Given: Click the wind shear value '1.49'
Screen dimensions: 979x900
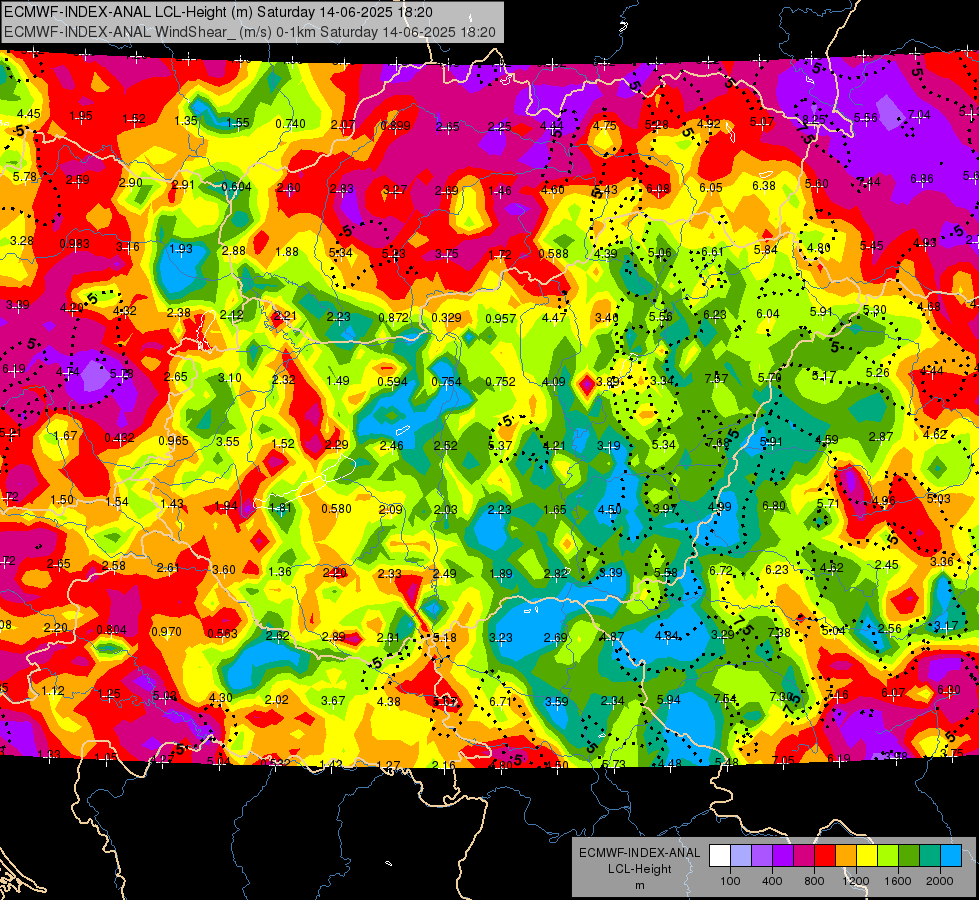Looking at the screenshot, I should [338, 380].
